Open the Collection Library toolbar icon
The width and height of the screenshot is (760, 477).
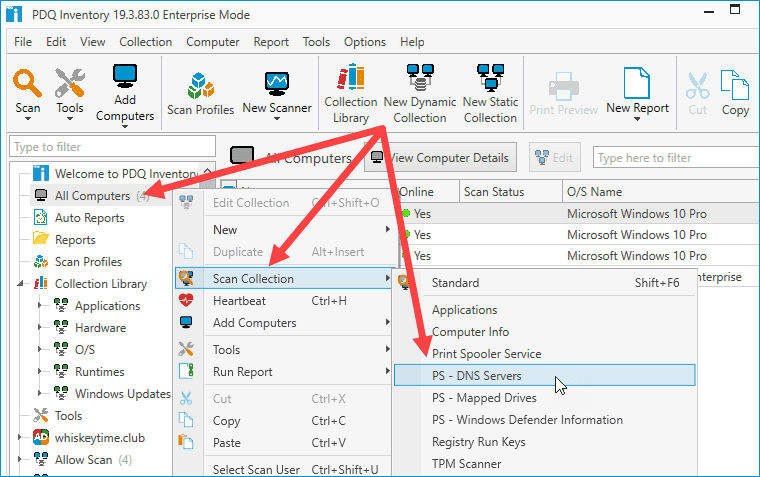(351, 77)
